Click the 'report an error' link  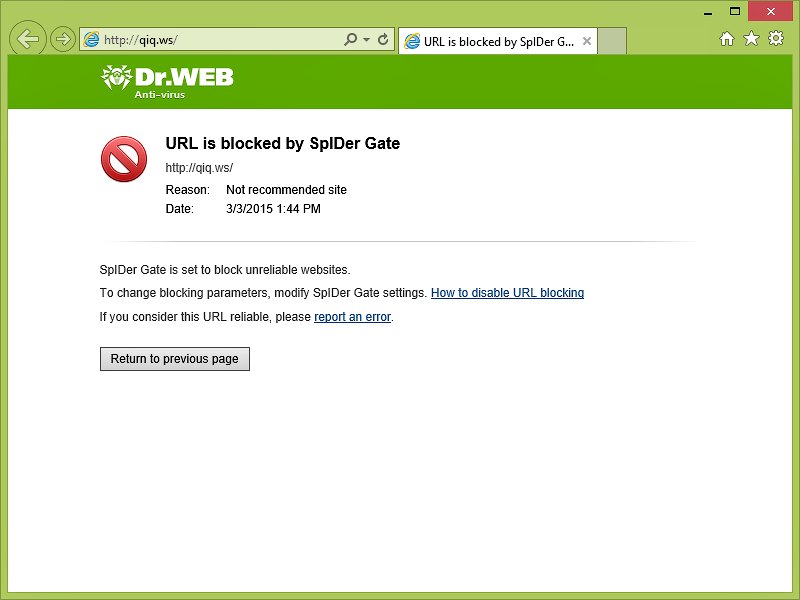point(353,317)
